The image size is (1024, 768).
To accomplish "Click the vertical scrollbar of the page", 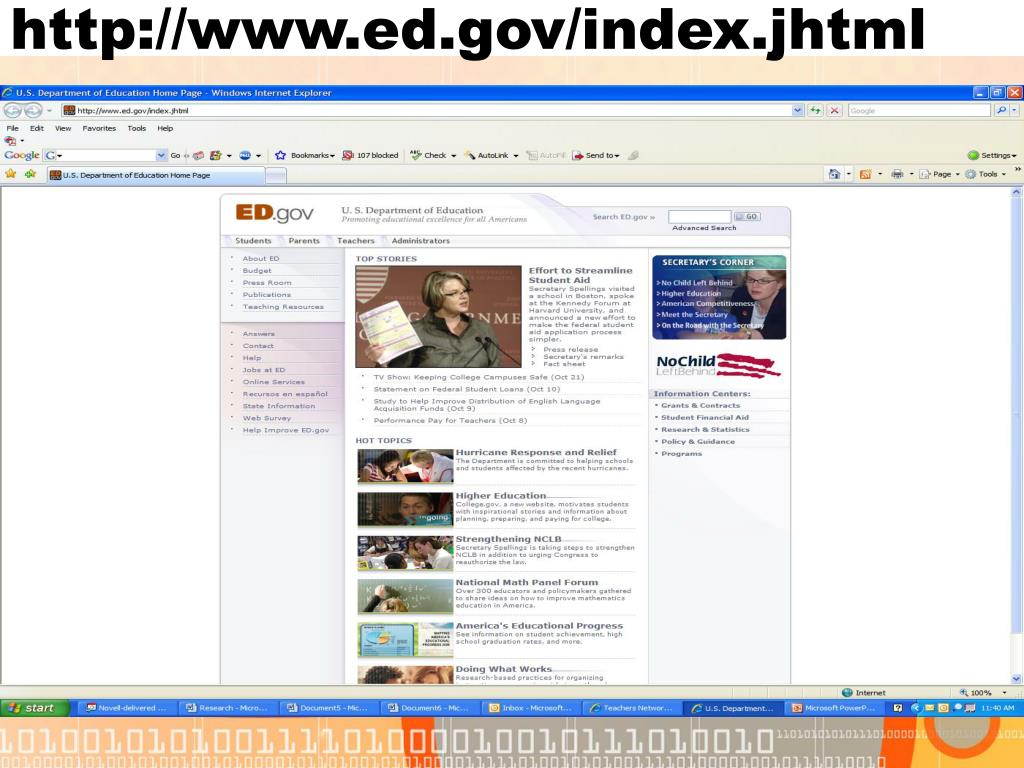I will coord(1016,435).
